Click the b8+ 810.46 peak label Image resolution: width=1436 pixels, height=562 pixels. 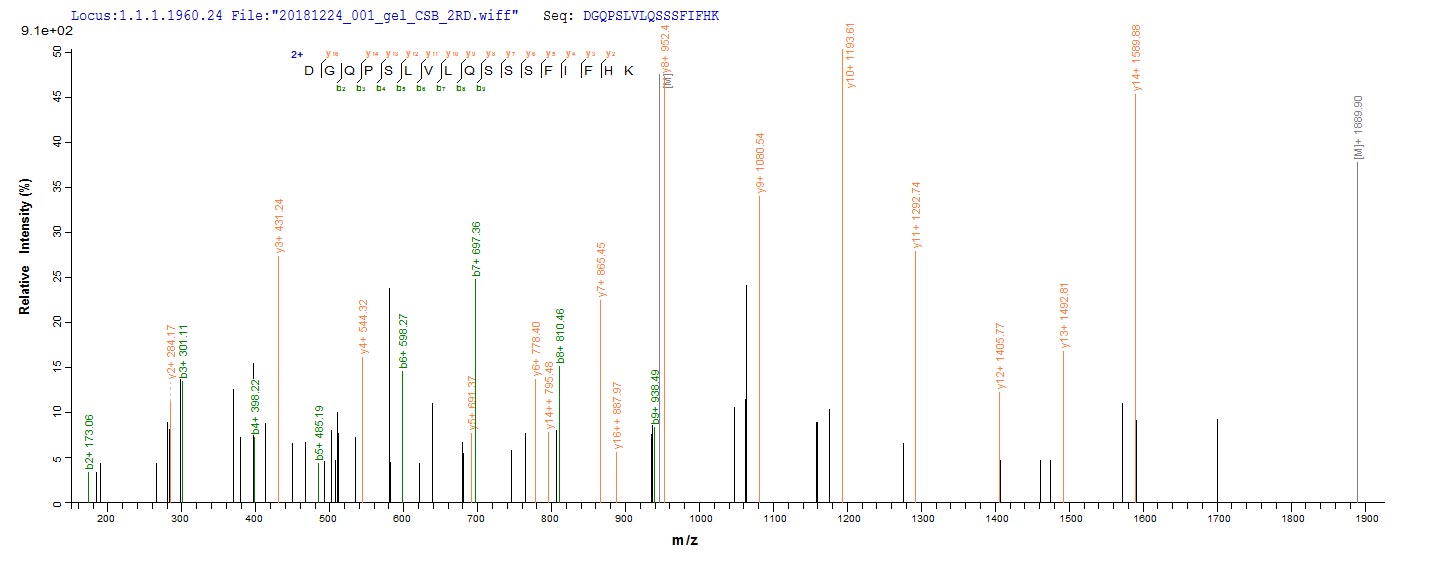click(561, 335)
